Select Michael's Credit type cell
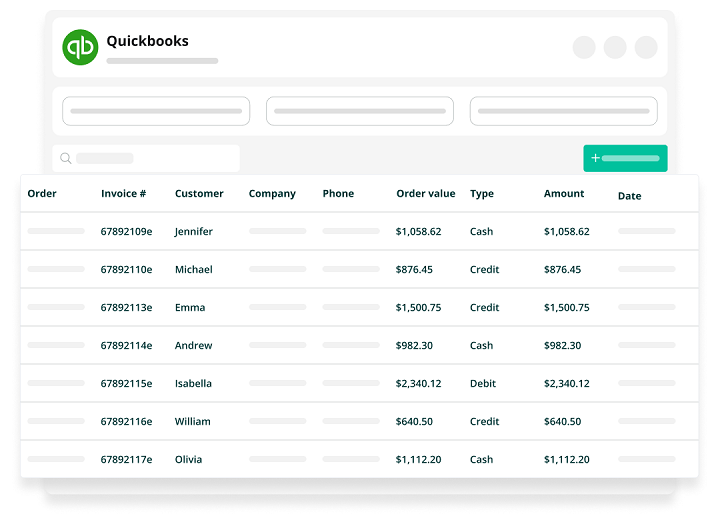 click(x=484, y=270)
